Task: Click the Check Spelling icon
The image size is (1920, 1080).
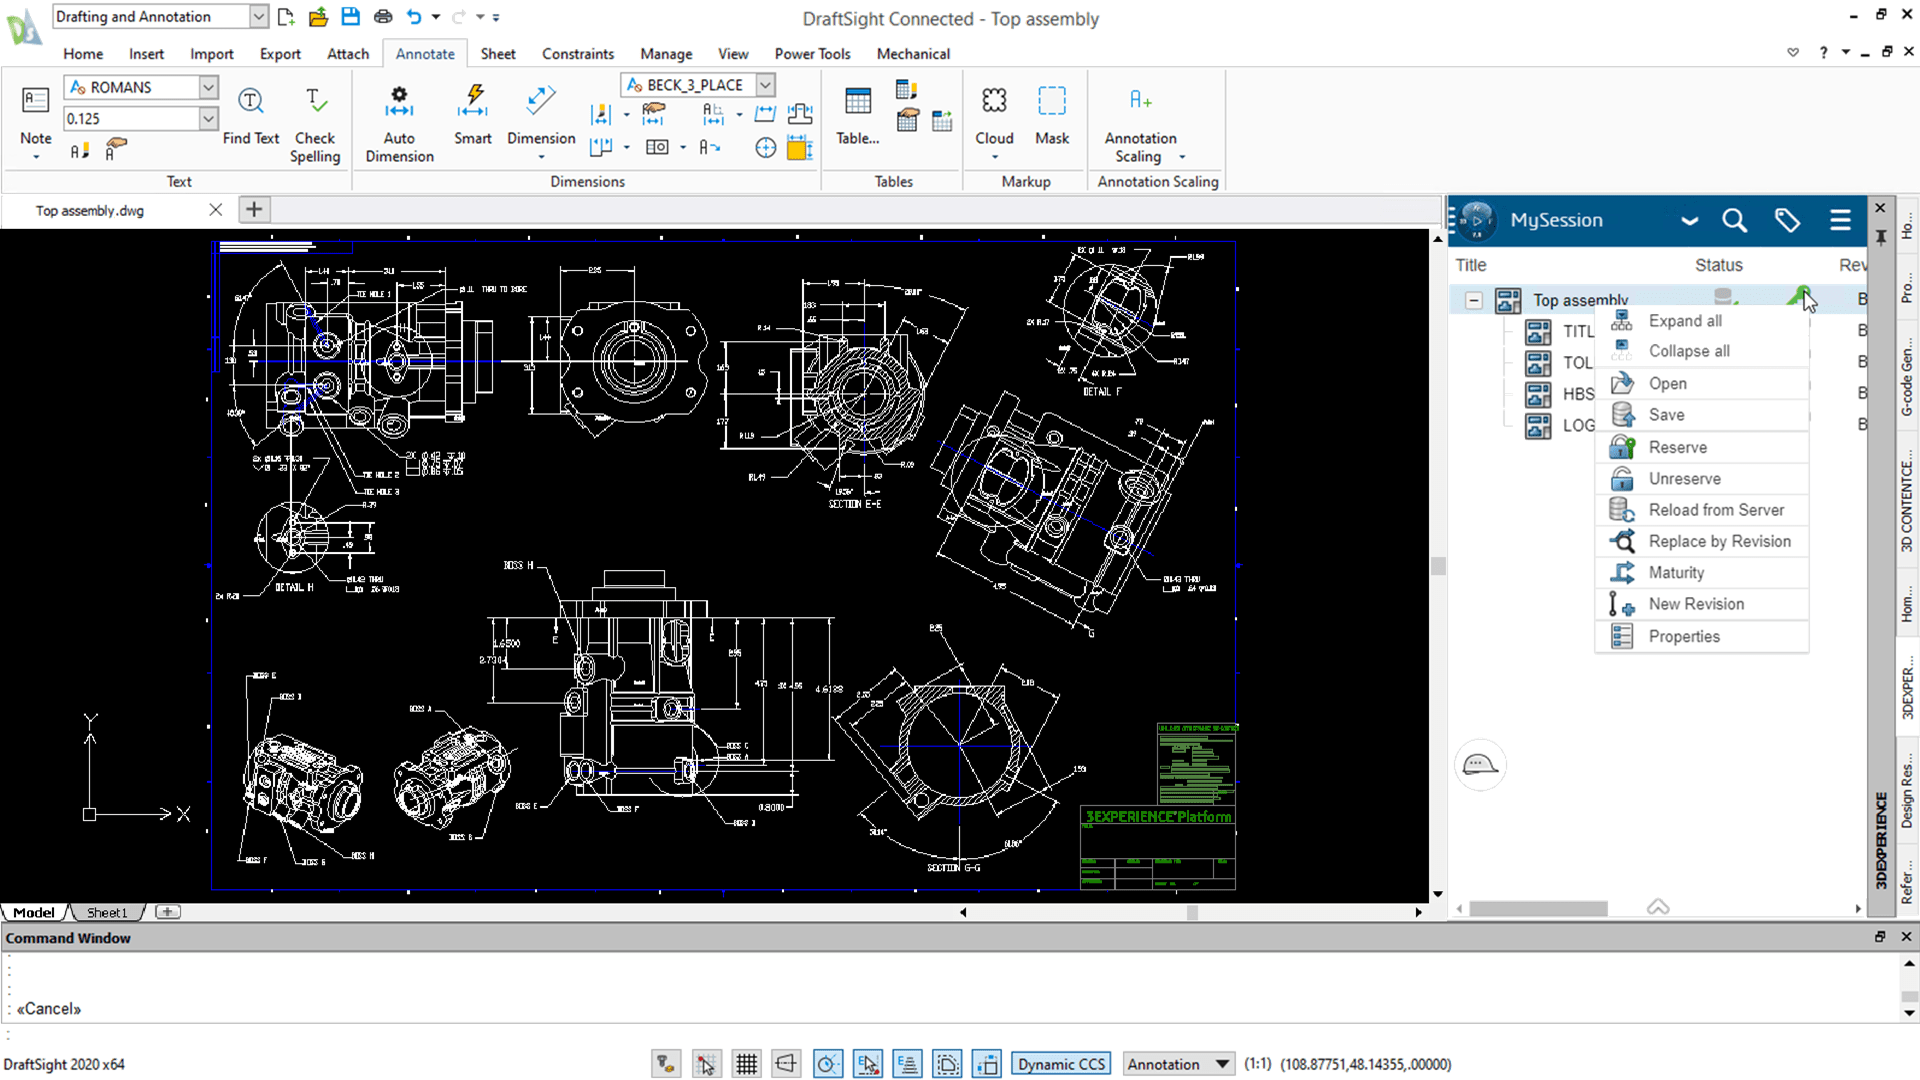Action: (x=314, y=101)
